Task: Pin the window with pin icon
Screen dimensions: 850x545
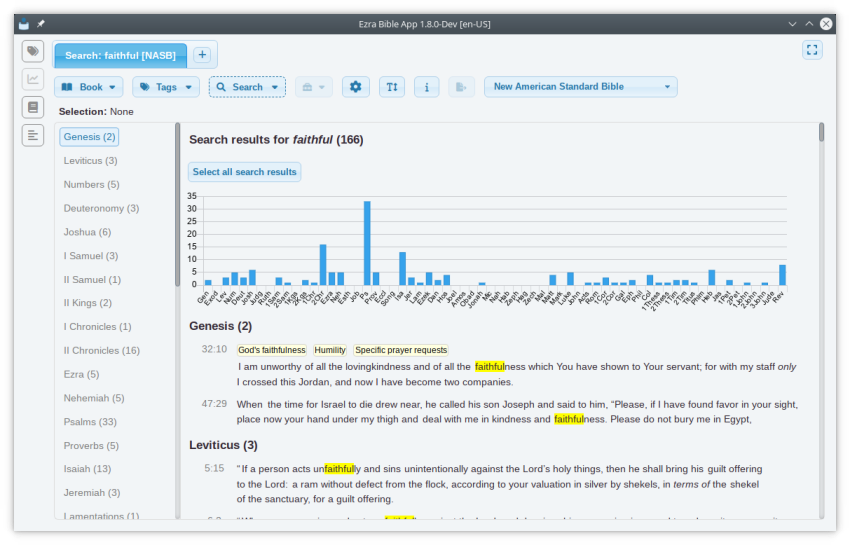Action: coord(41,24)
